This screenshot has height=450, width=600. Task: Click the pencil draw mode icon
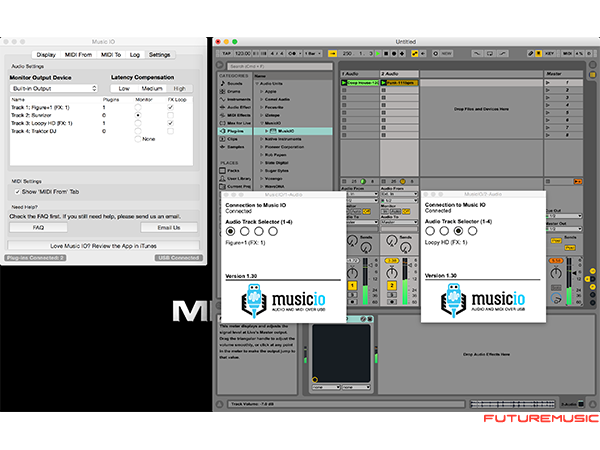click(530, 54)
